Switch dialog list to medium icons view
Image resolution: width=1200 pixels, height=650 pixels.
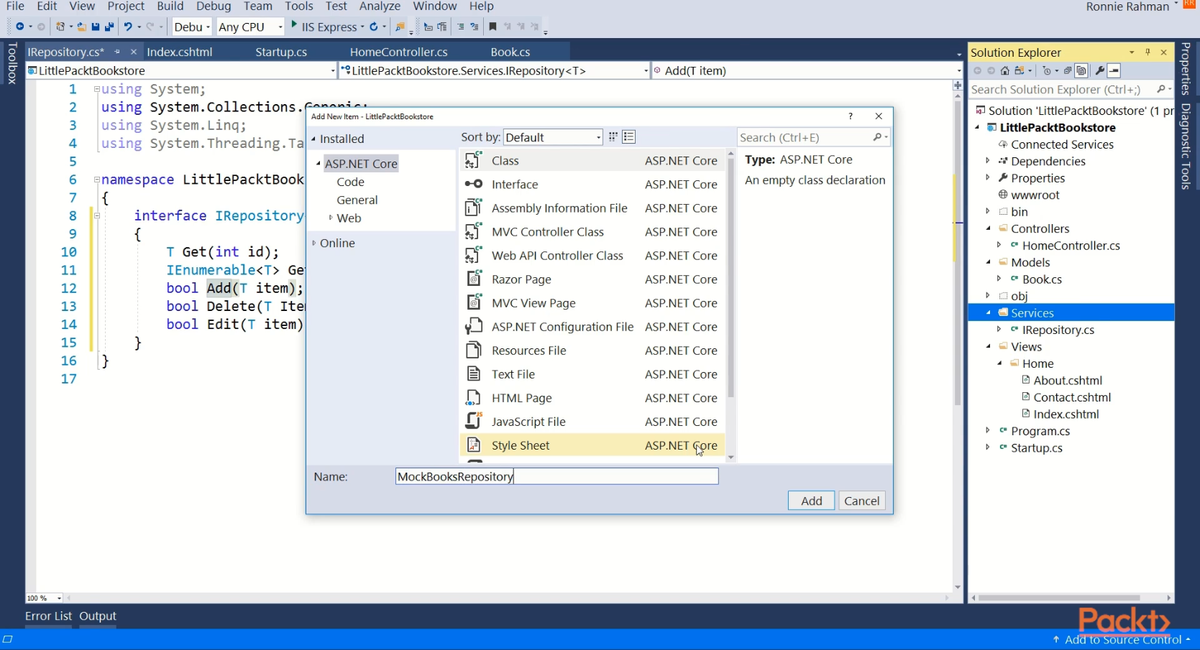tap(629, 137)
